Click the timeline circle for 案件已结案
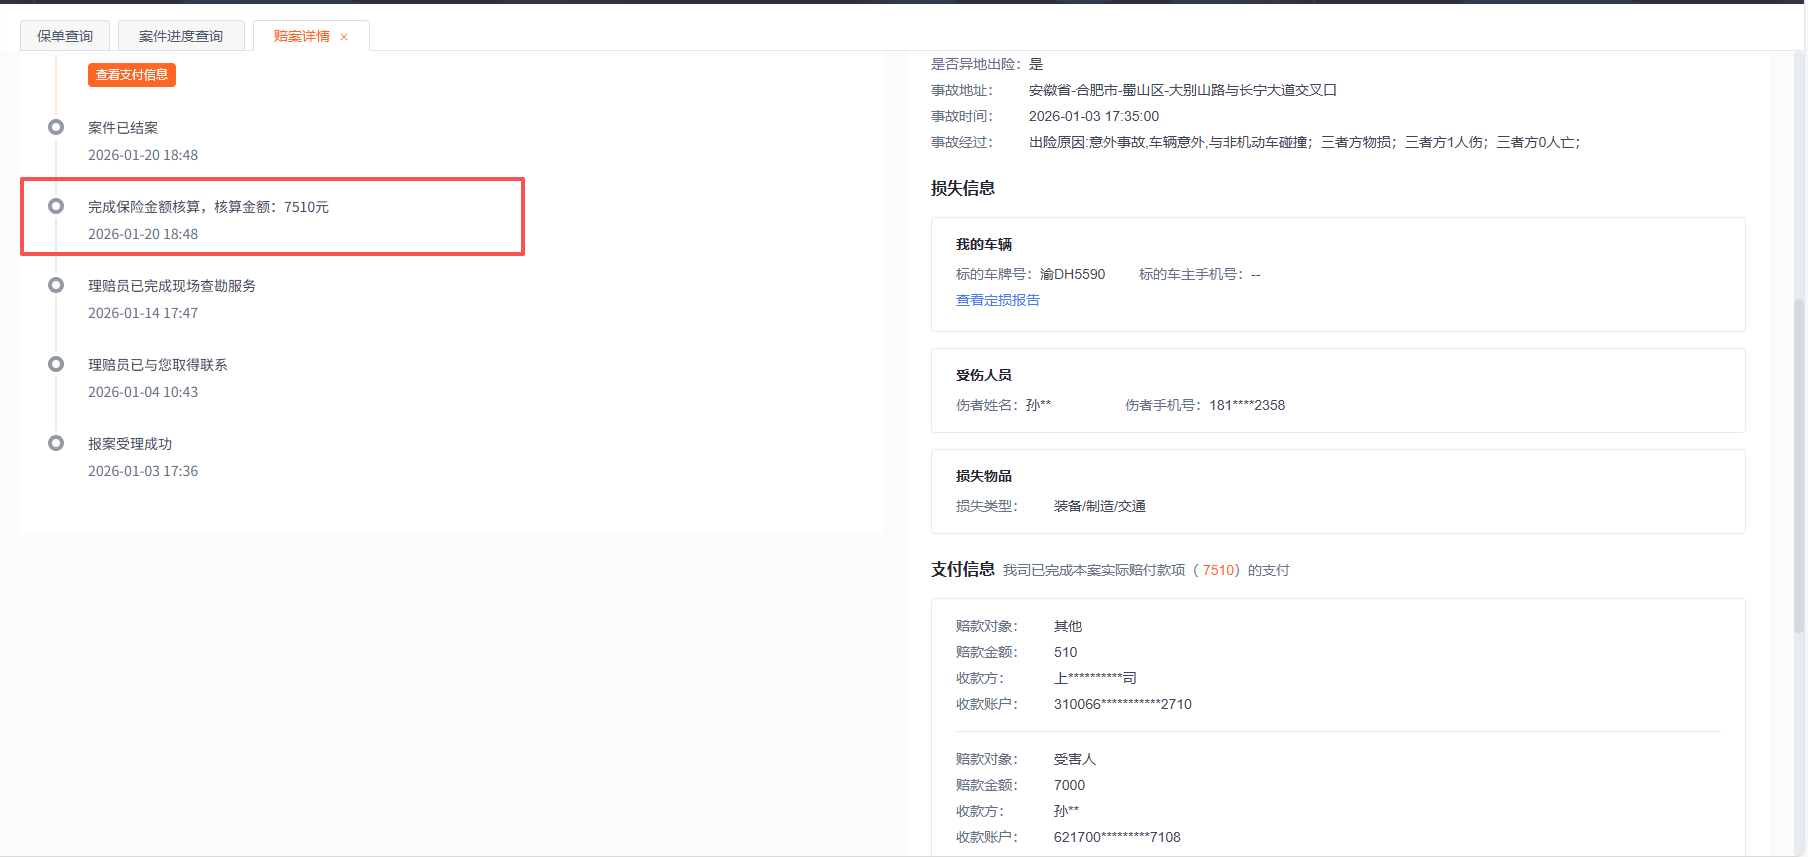Screen dimensions: 1808x857 click(x=56, y=127)
